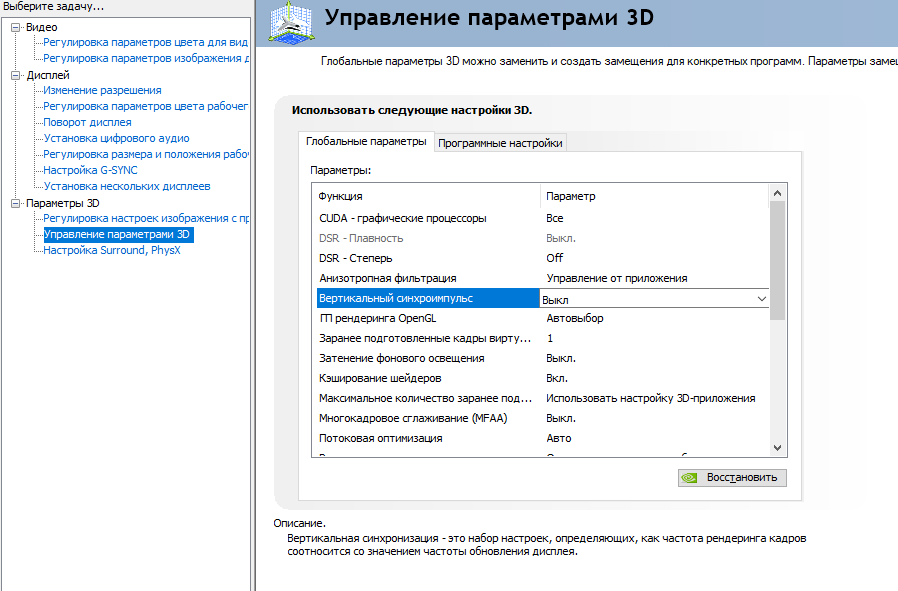Select Управление параметрами 3D tree item
The width and height of the screenshot is (898, 591).
click(119, 235)
